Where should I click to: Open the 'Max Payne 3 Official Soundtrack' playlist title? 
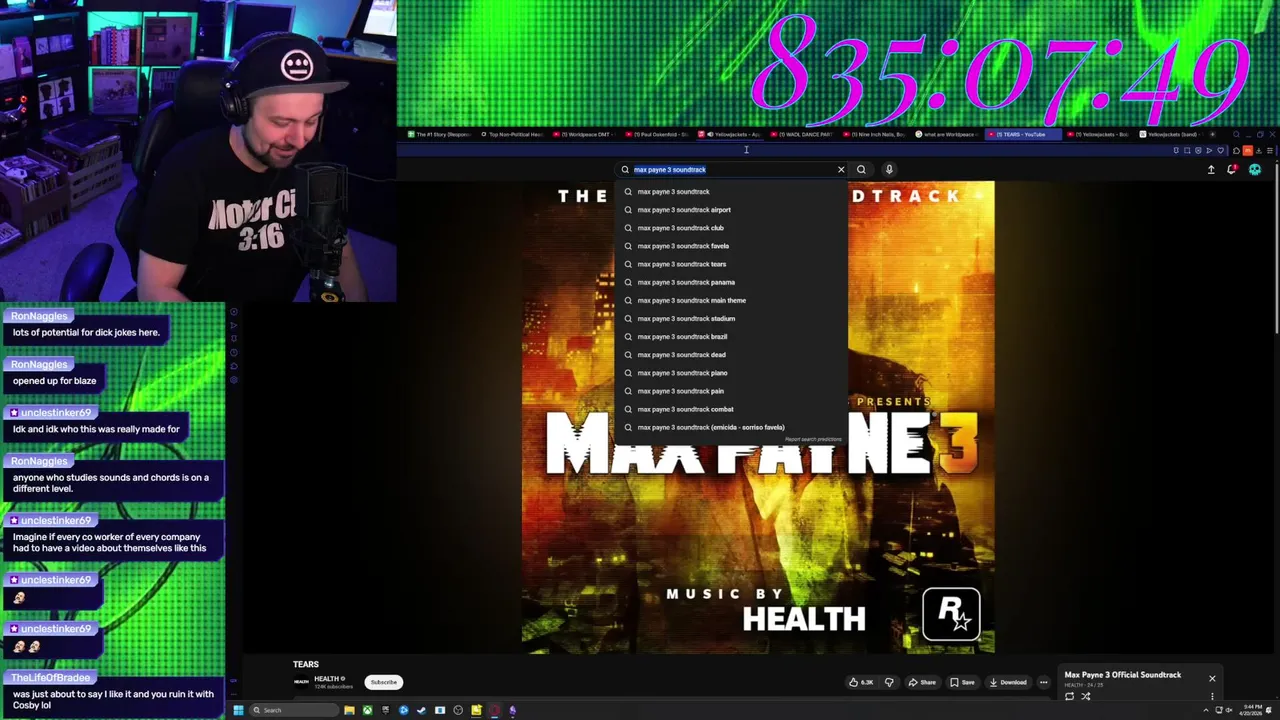pyautogui.click(x=1123, y=675)
